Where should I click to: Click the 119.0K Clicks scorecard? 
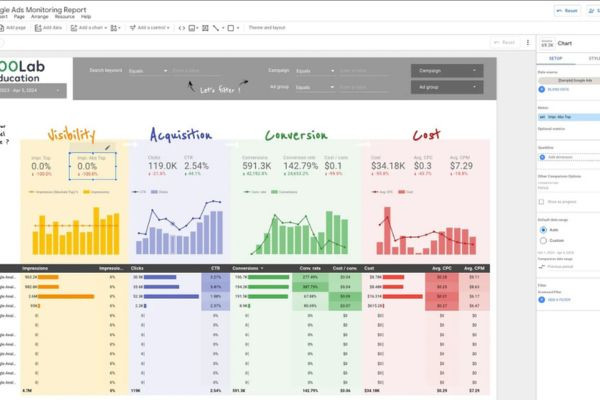click(163, 166)
